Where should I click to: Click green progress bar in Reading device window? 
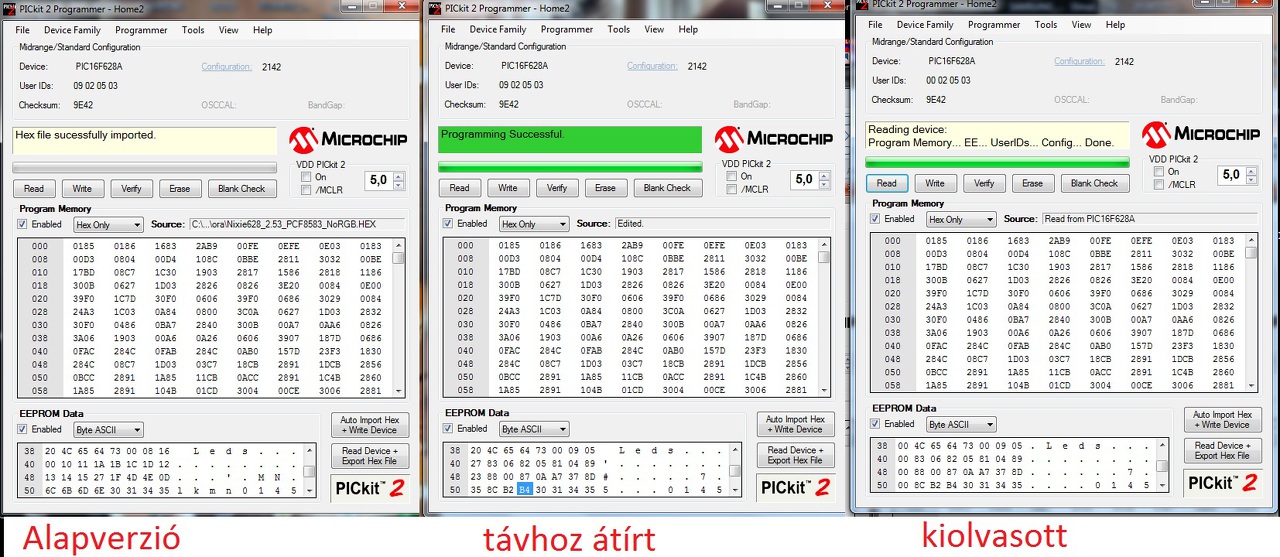tap(997, 161)
